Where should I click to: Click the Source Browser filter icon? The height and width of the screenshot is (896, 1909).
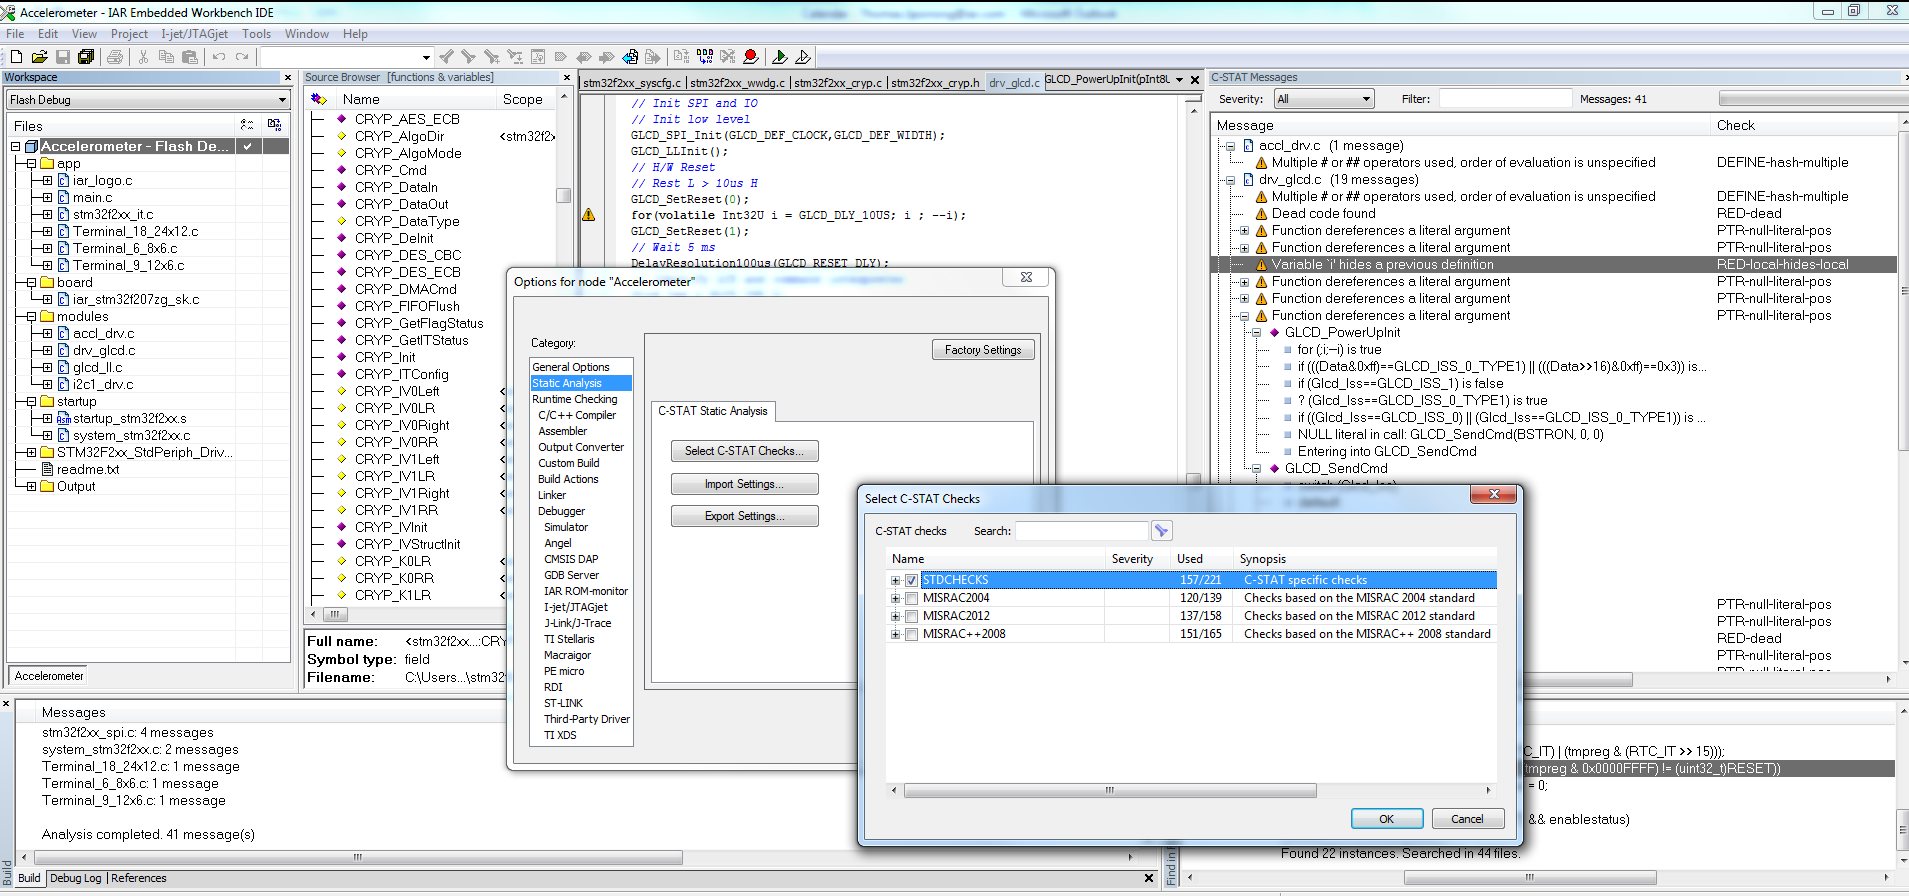[319, 99]
